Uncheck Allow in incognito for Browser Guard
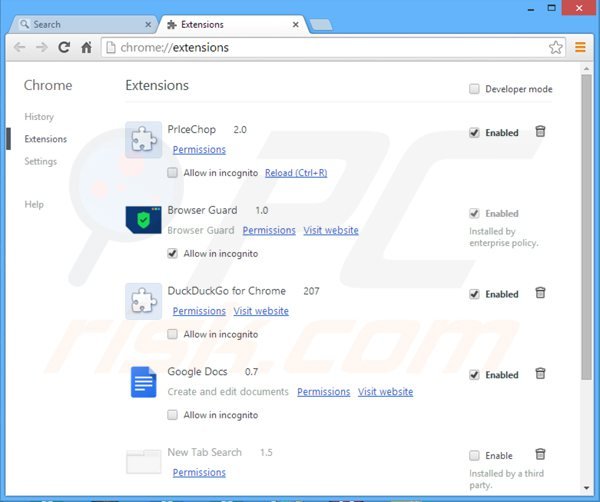600x502 pixels. click(173, 253)
